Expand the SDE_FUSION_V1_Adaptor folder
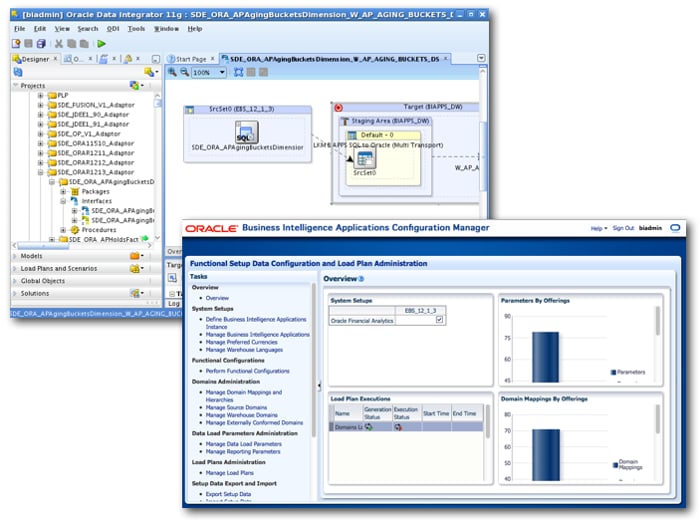Screen dimensions: 700x522 click(41, 105)
